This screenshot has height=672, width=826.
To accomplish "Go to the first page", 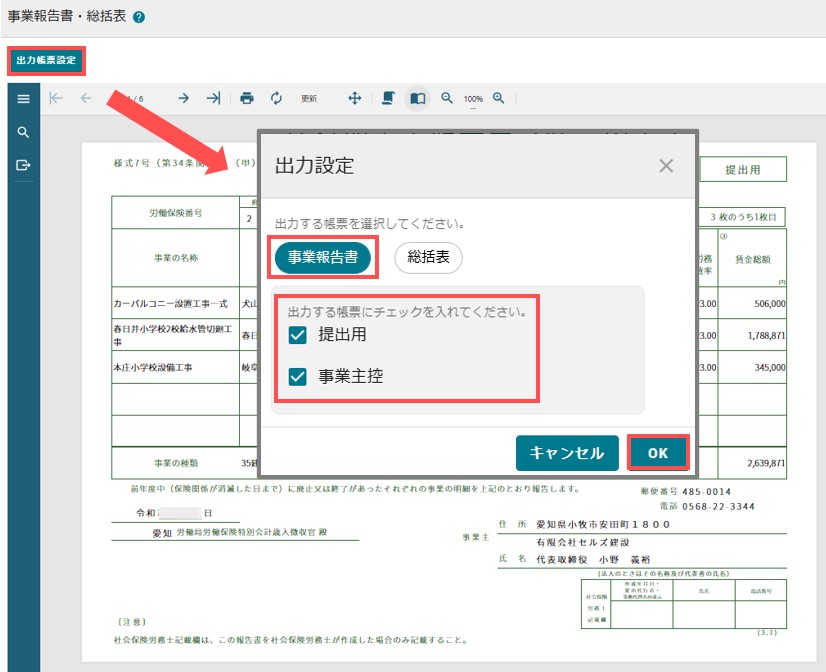I will pyautogui.click(x=56, y=98).
